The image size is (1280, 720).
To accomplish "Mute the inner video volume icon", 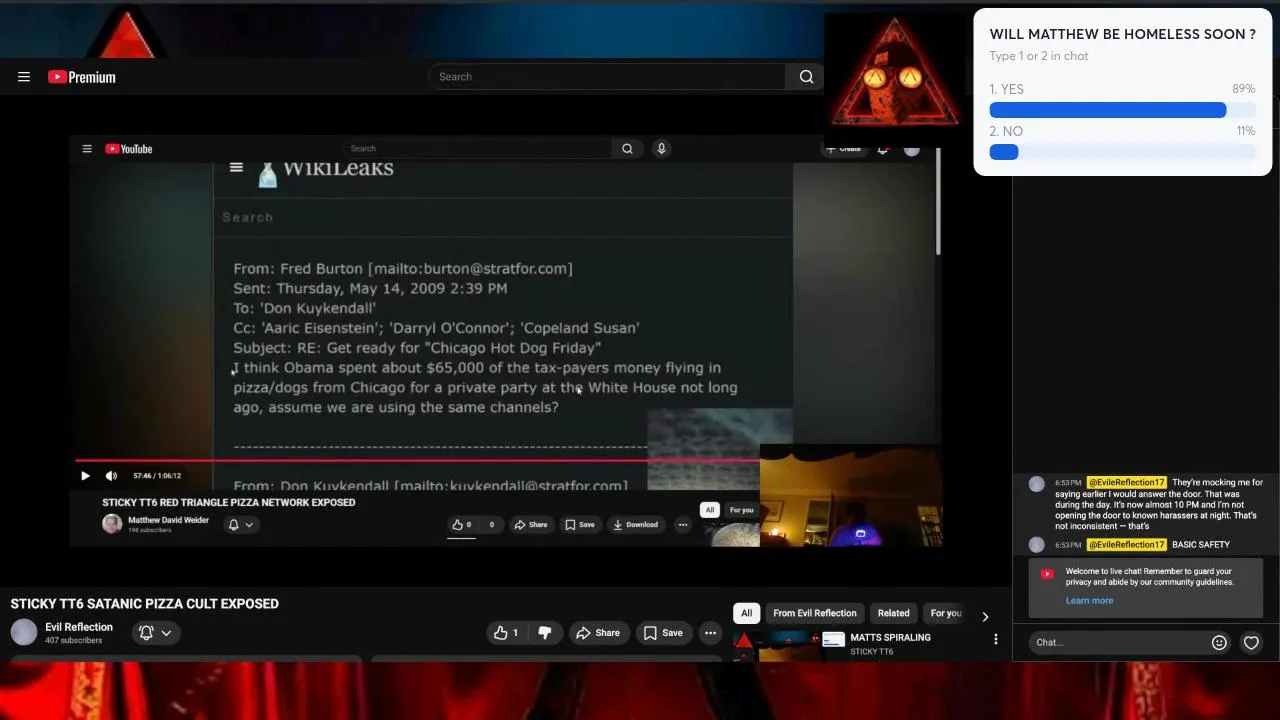I will click(x=111, y=476).
